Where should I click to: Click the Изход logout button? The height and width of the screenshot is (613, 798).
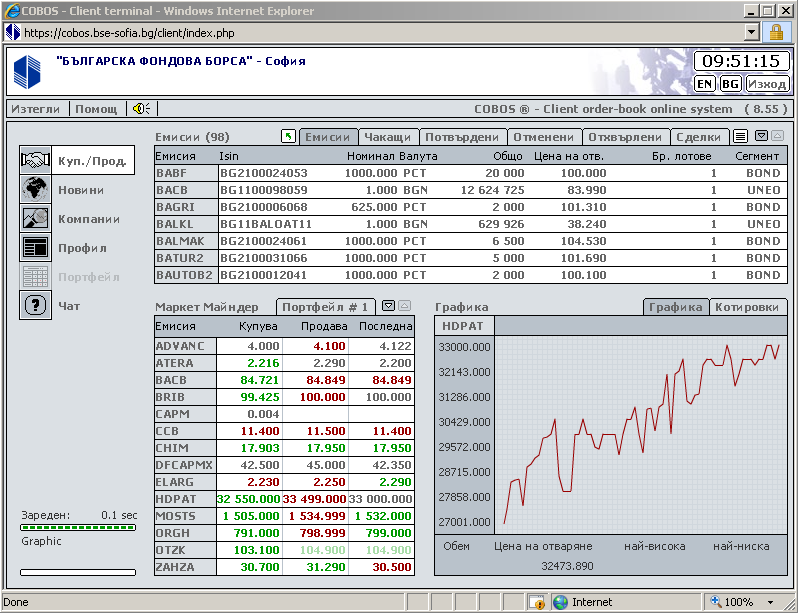767,84
